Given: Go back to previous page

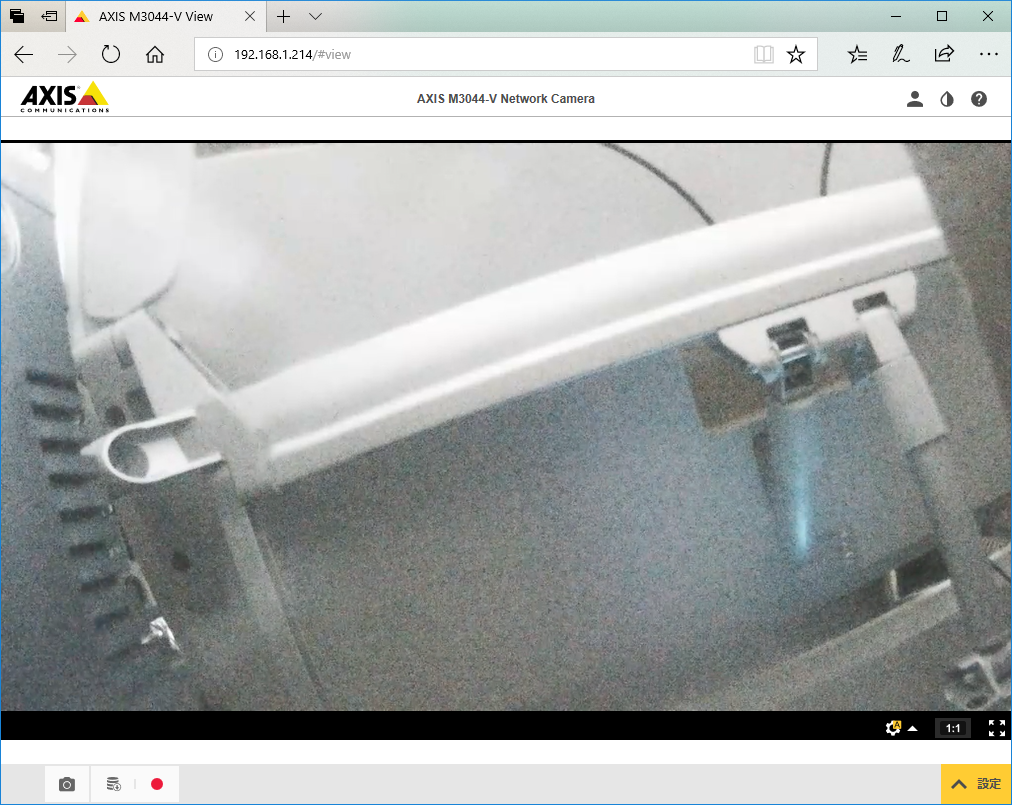Looking at the screenshot, I should click(x=24, y=54).
